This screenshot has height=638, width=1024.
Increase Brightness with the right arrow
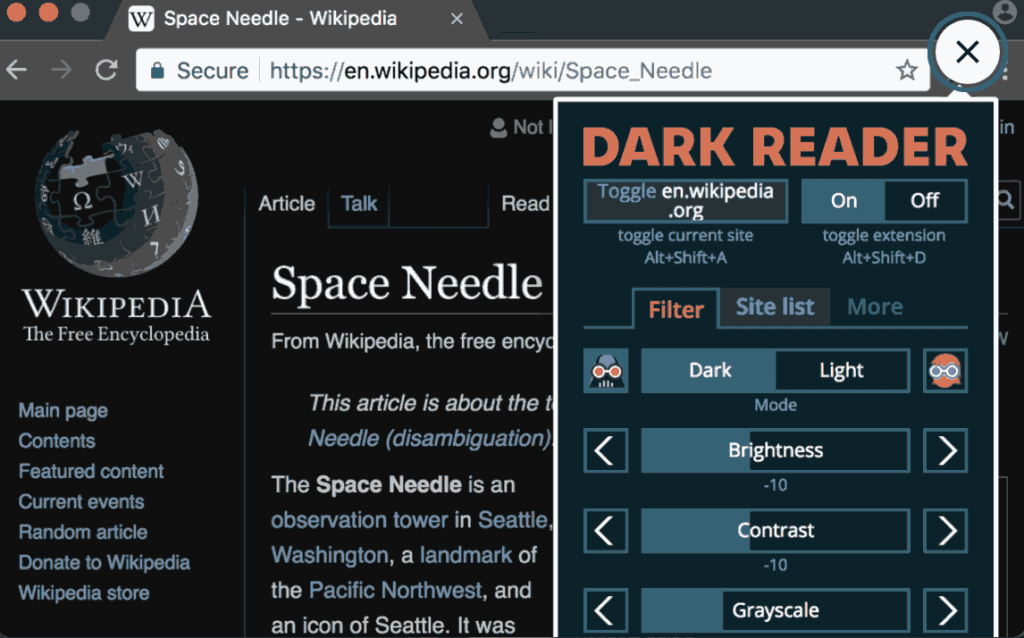tap(945, 451)
